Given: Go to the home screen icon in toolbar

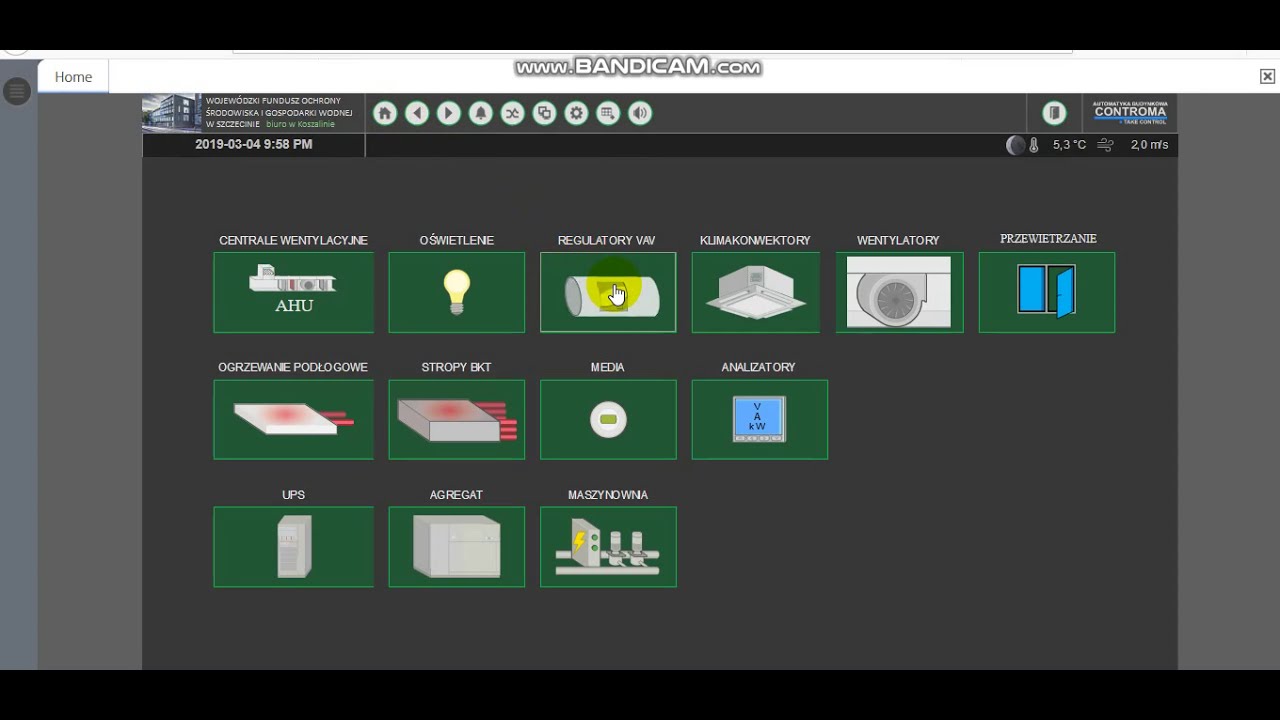Looking at the screenshot, I should coord(385,113).
